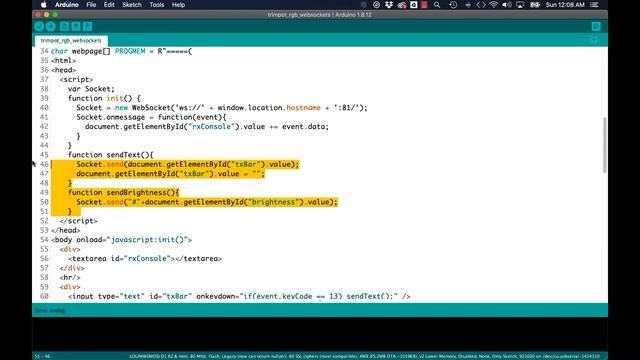Click the '</script>' tag on line 52
640x360 pixels.
tap(78, 221)
